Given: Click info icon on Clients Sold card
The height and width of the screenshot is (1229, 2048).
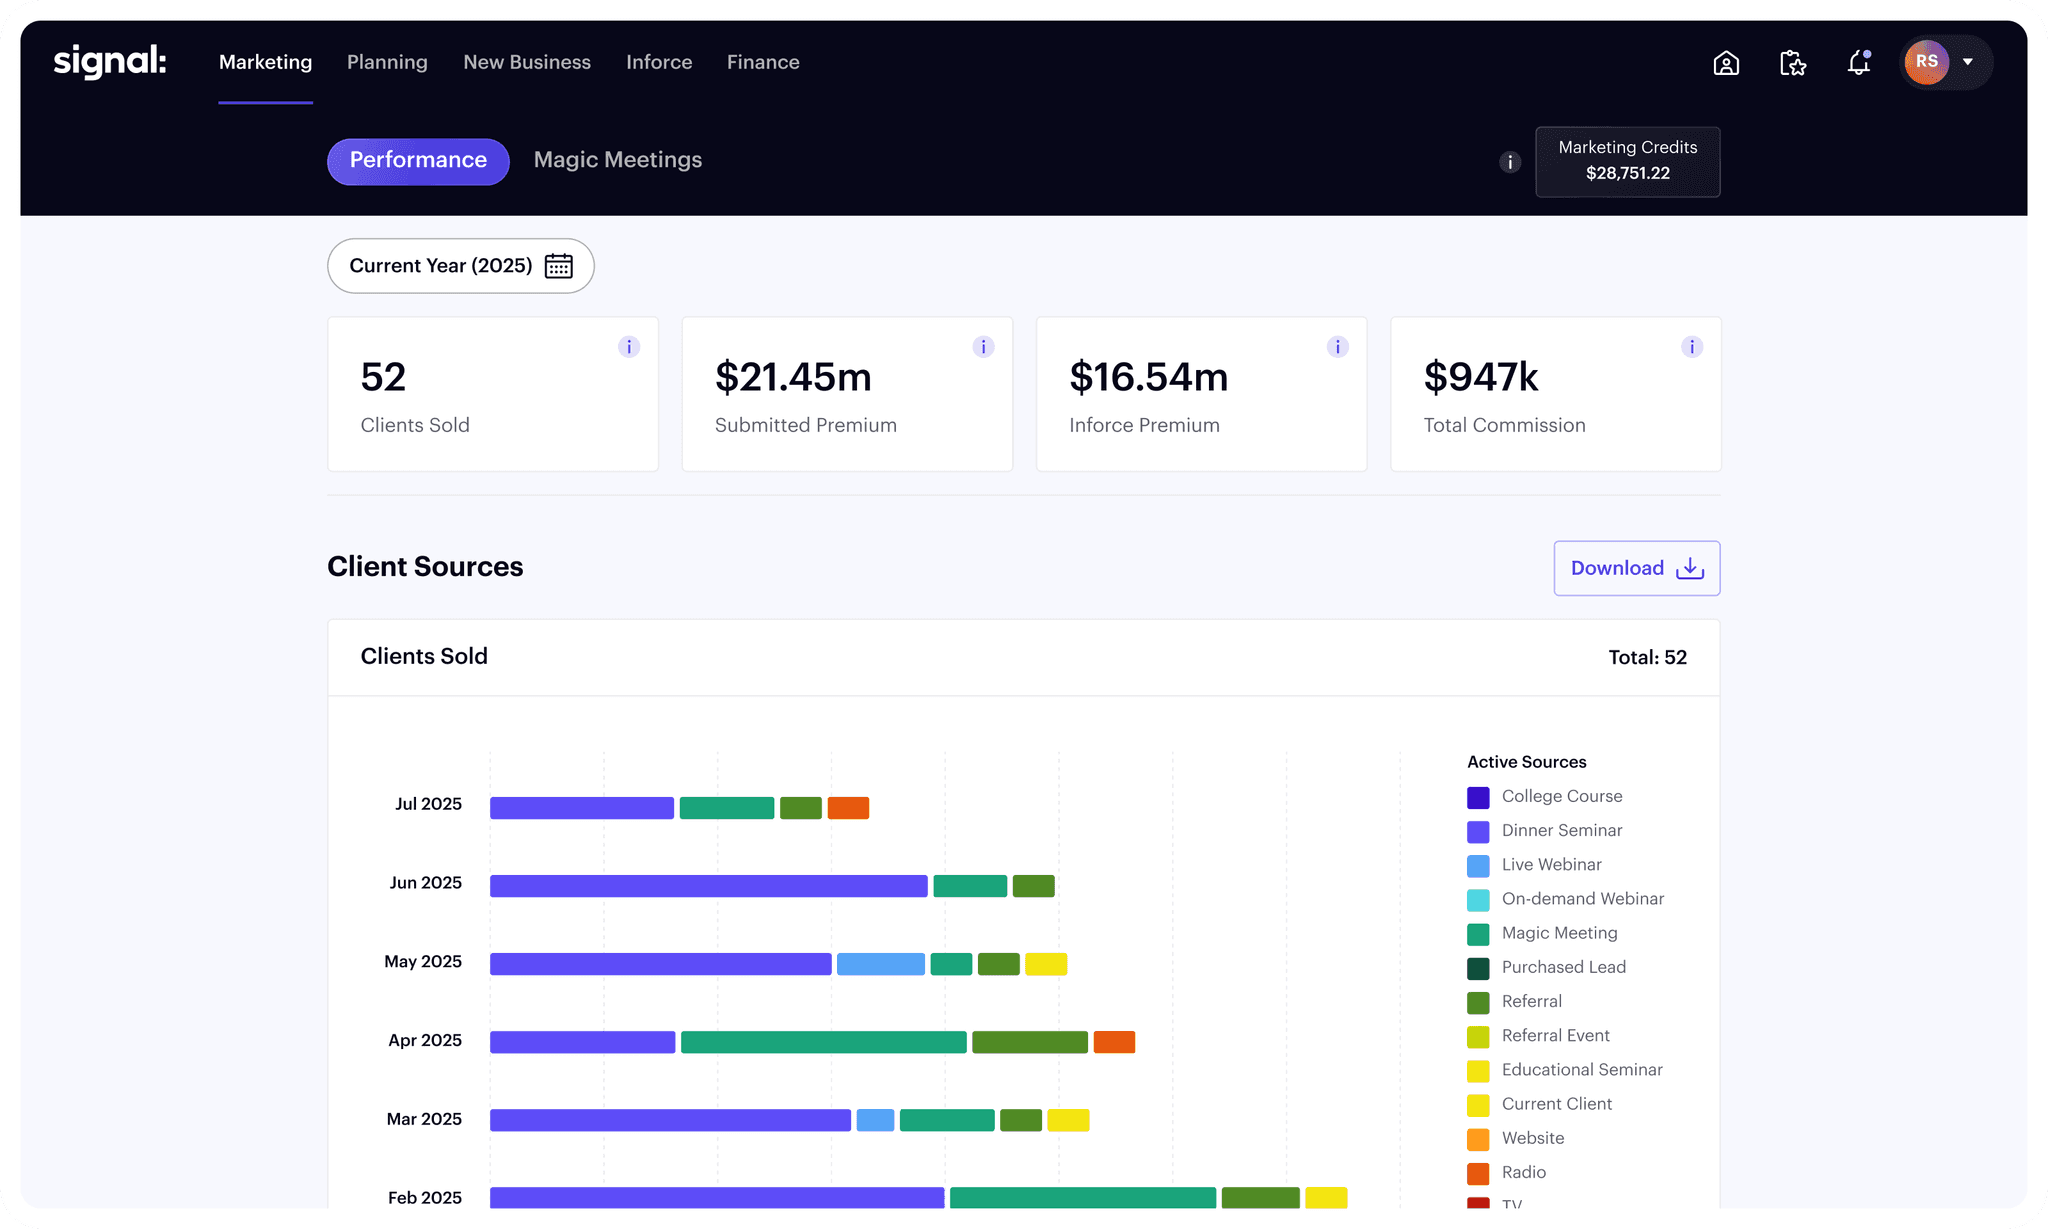Looking at the screenshot, I should click(x=629, y=347).
